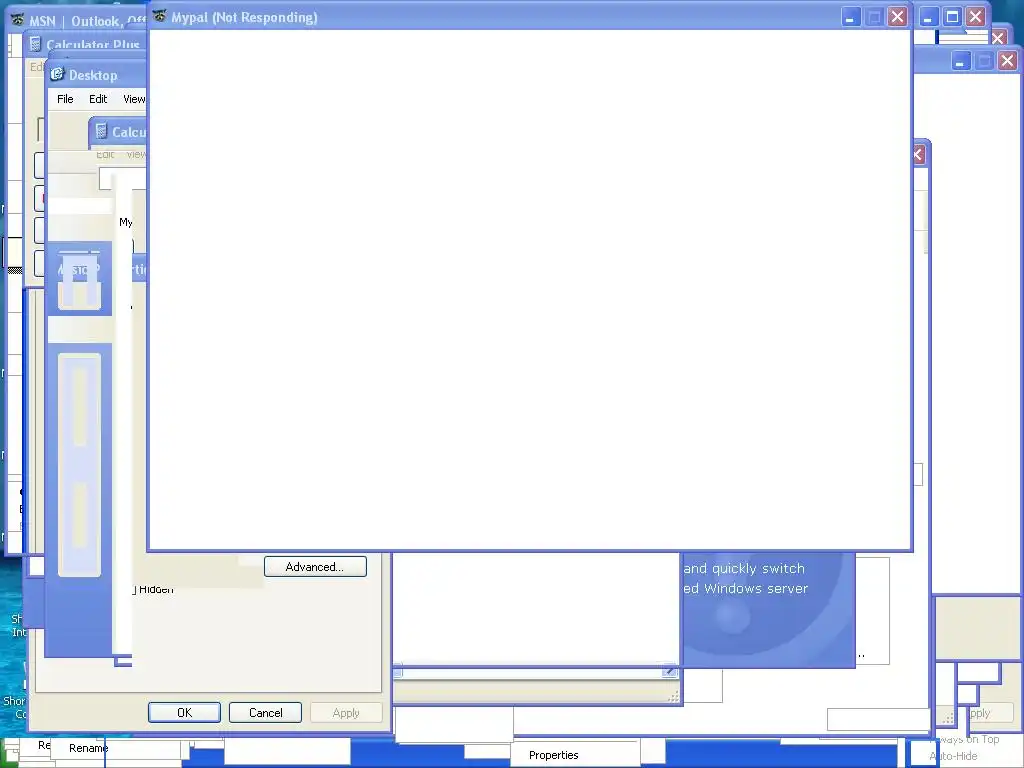Click the horizontal scrollbar right arrow
The height and width of the screenshot is (768, 1024).
coord(669,671)
